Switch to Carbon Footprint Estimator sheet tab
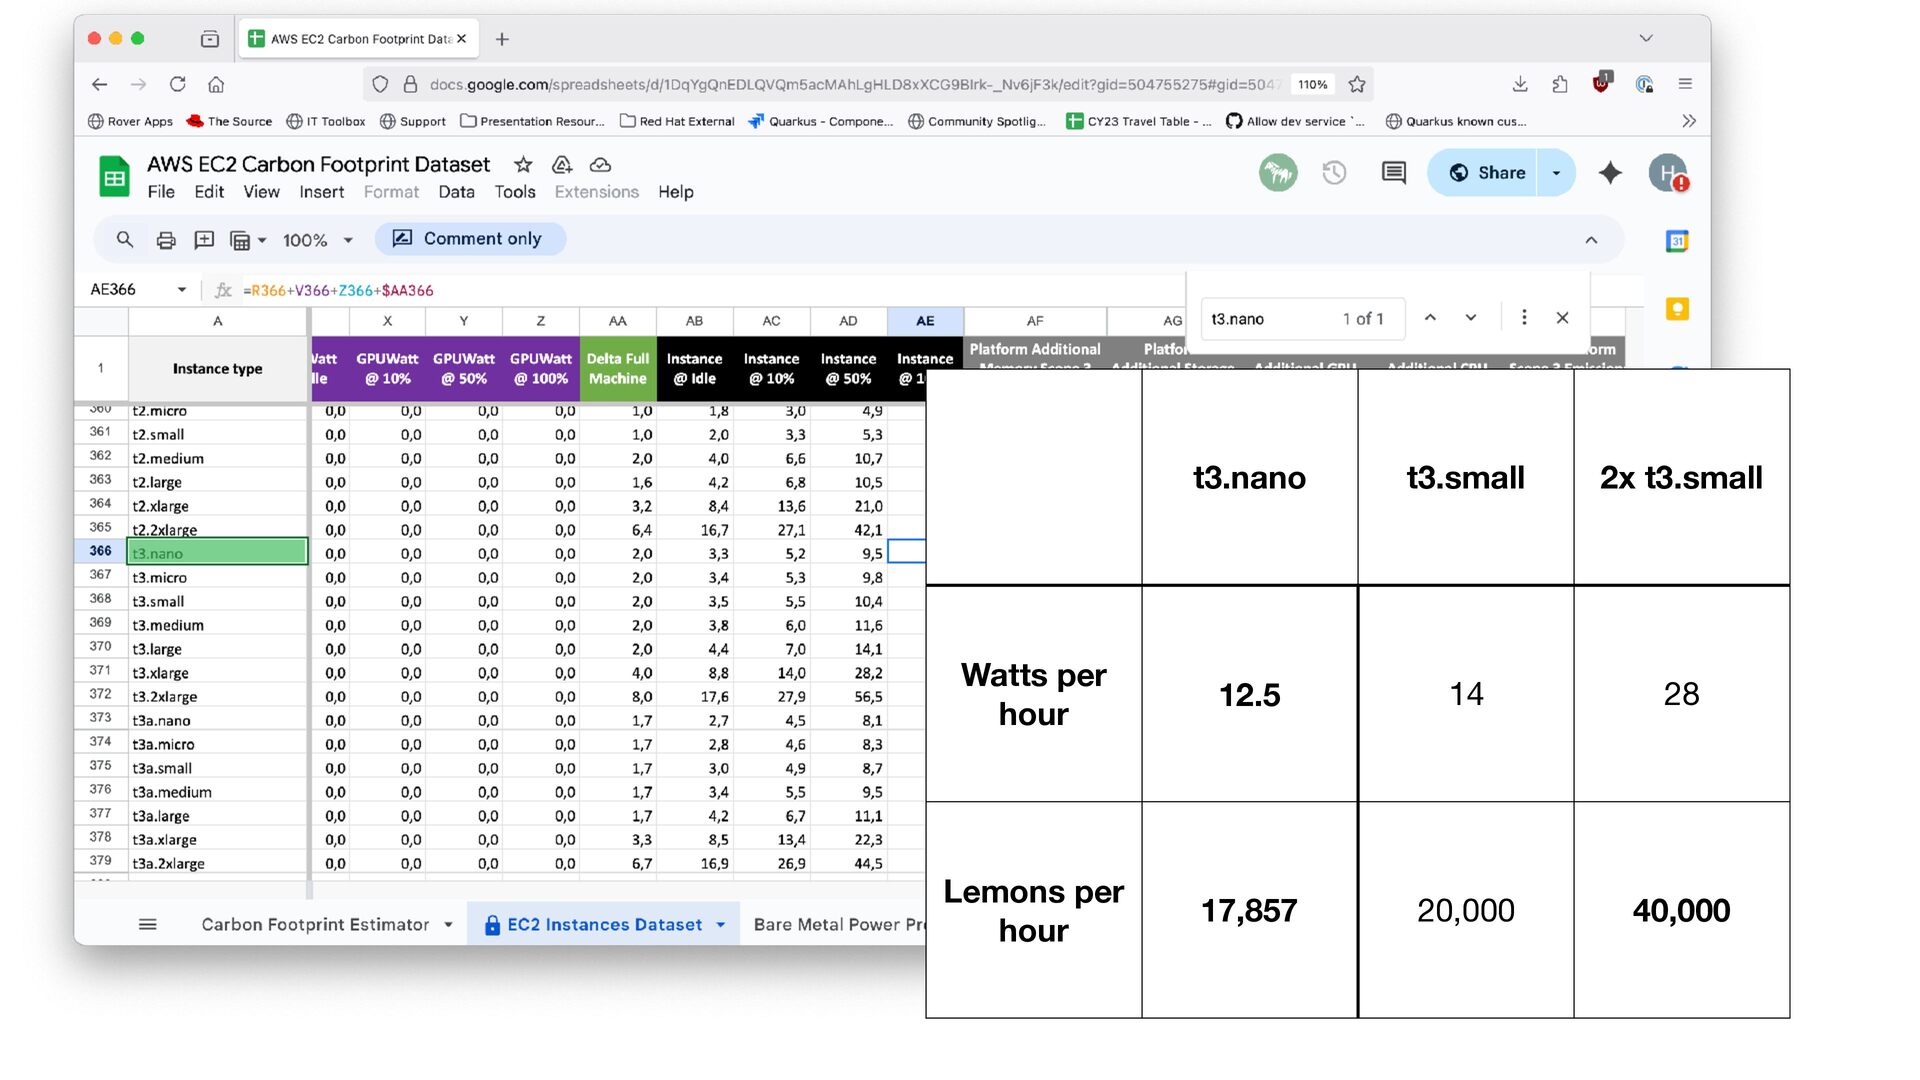The image size is (1920, 1080). (x=315, y=925)
